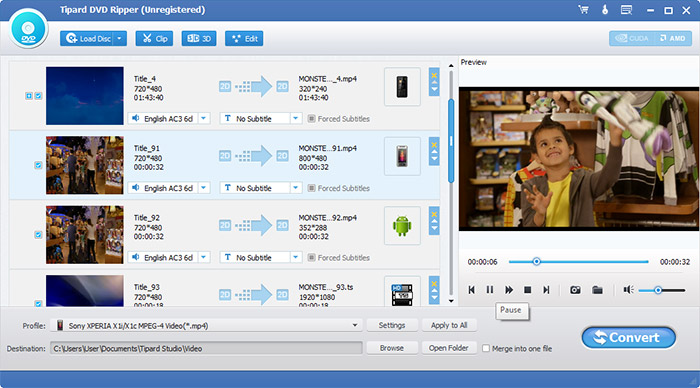
Task: Move Title_91 down with arrow icon
Action: click(434, 159)
